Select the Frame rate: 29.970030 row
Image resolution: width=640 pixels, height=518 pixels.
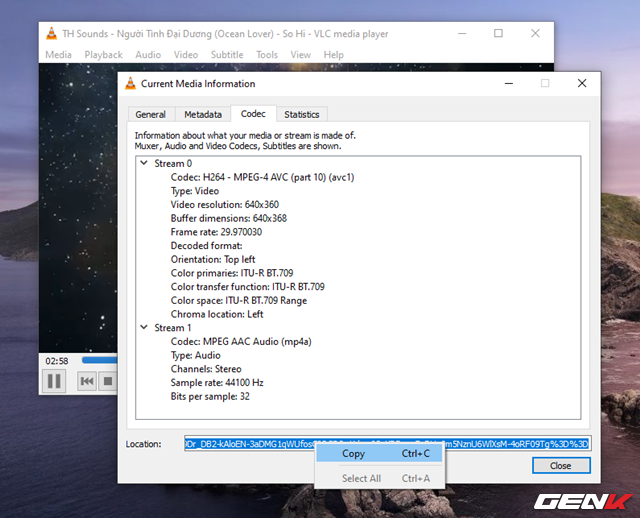coord(216,232)
